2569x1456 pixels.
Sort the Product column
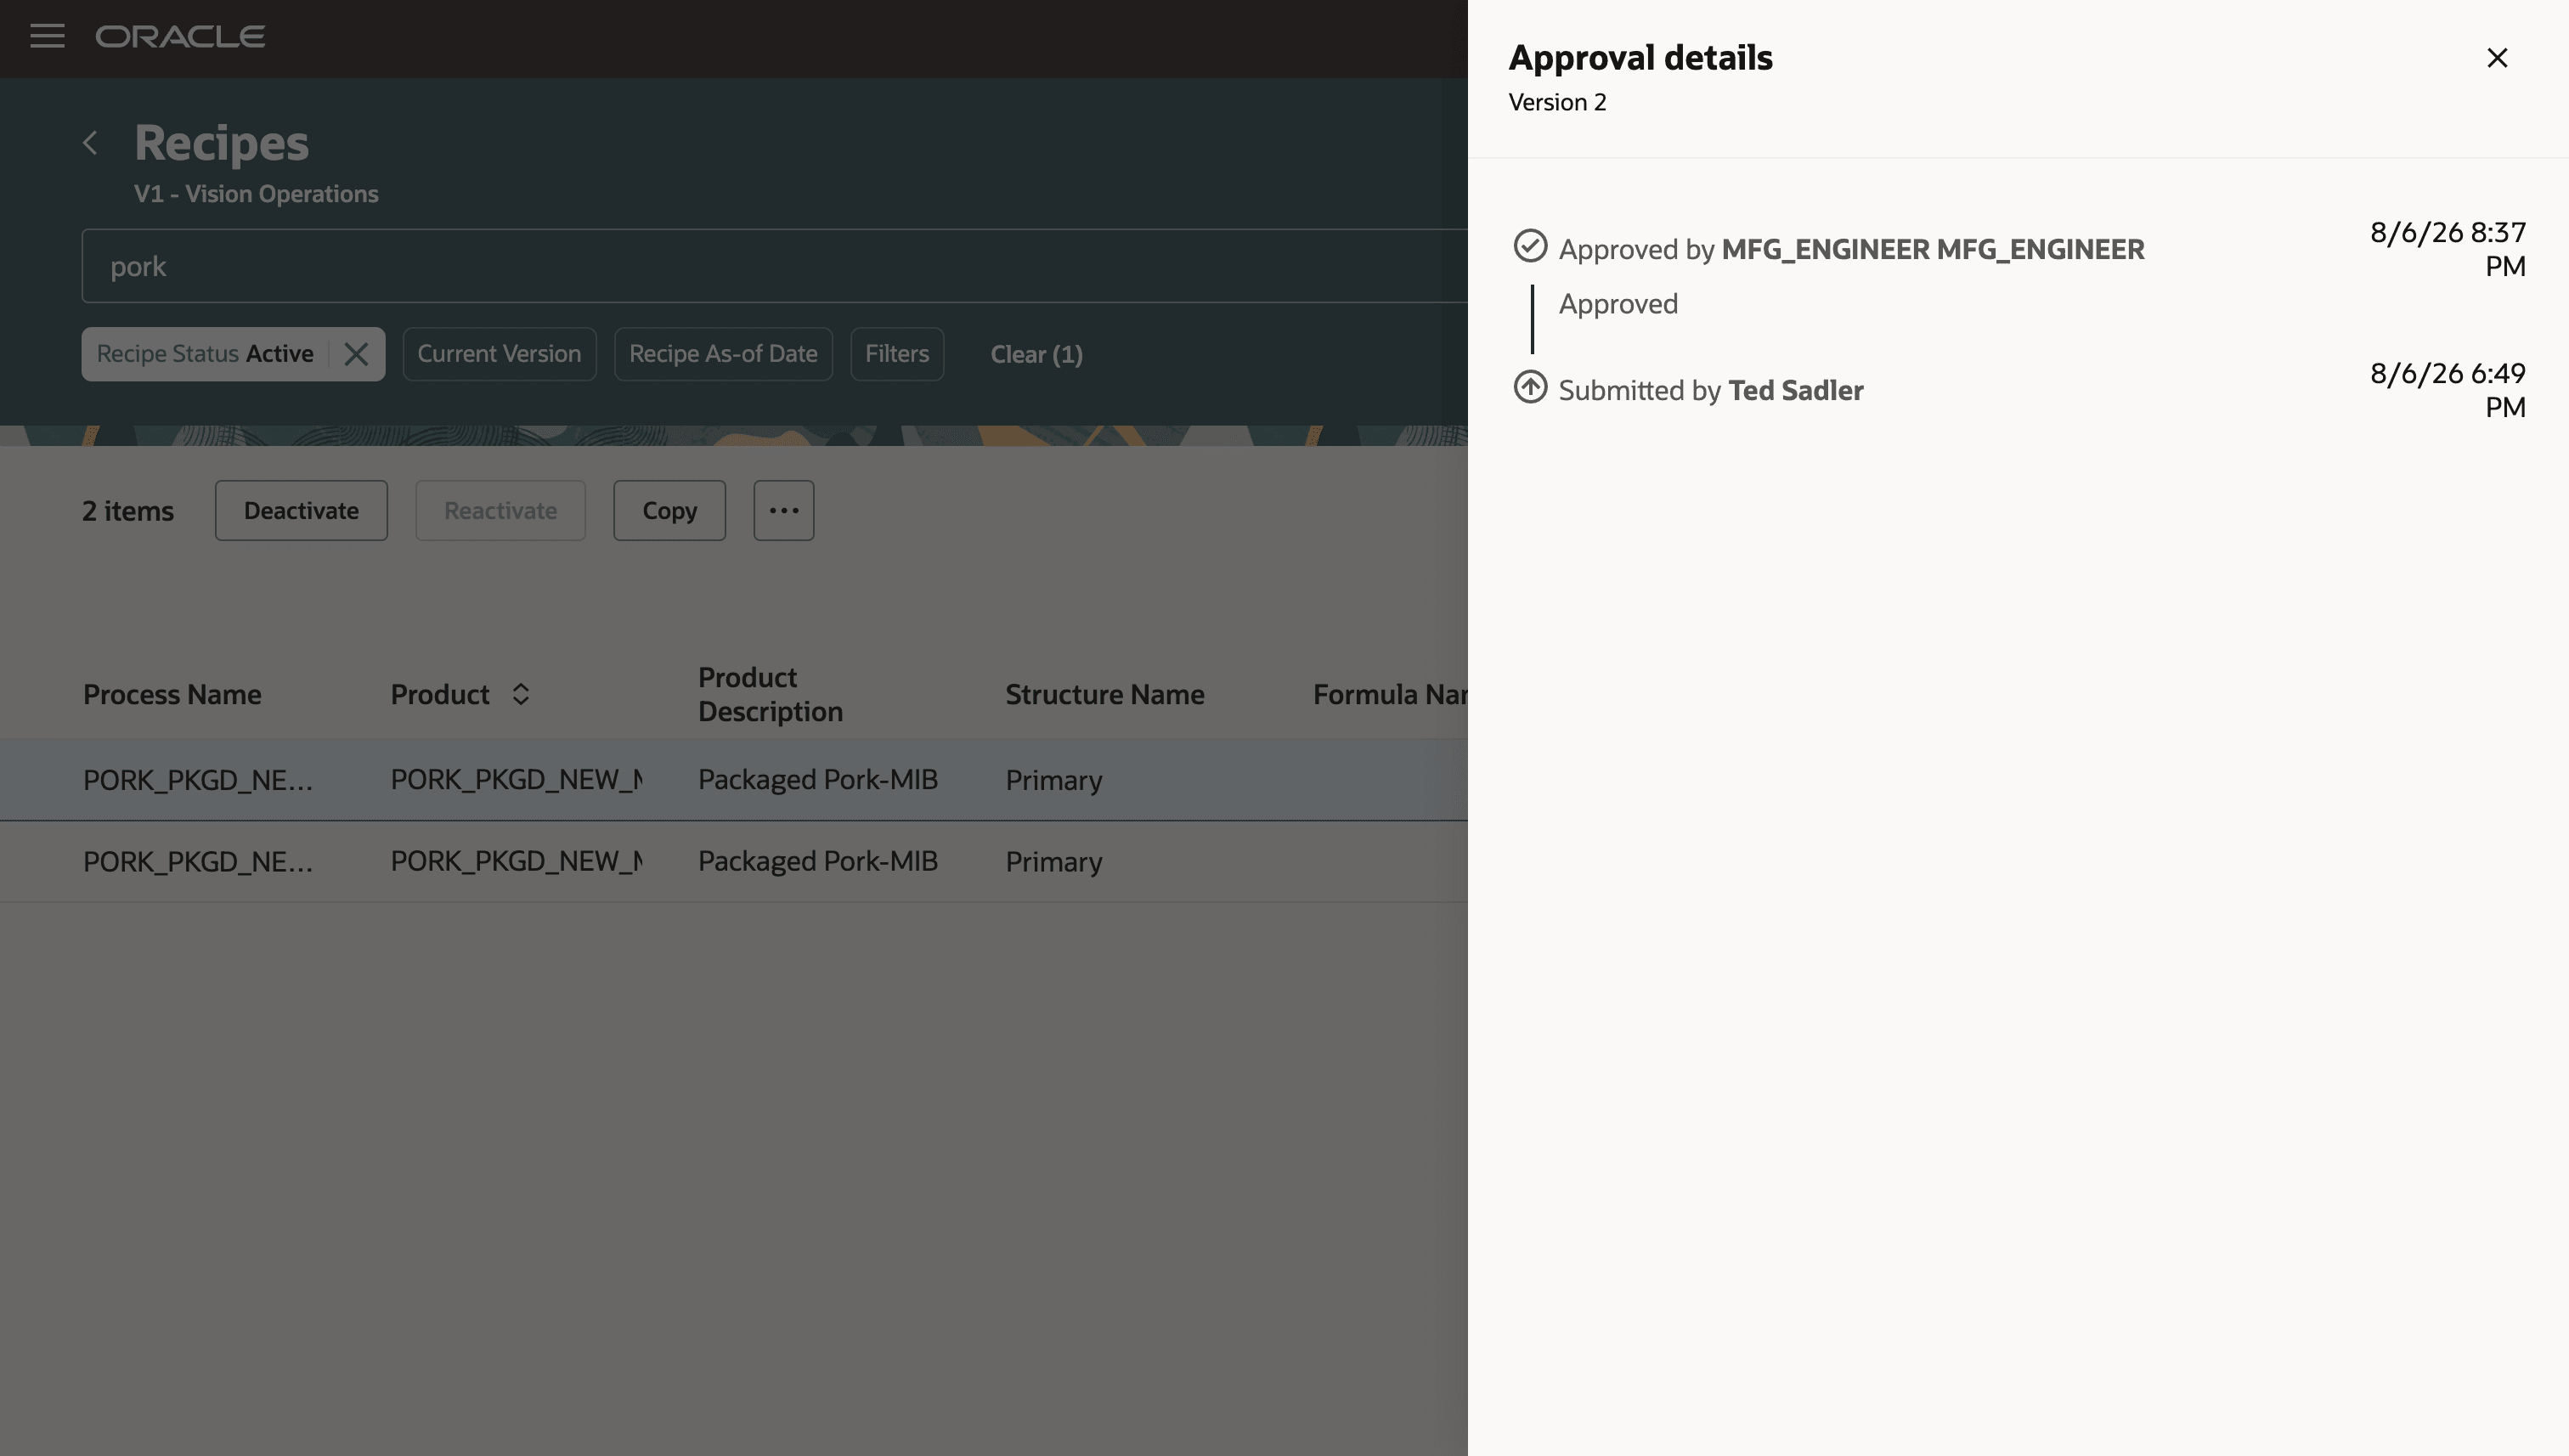[x=520, y=694]
